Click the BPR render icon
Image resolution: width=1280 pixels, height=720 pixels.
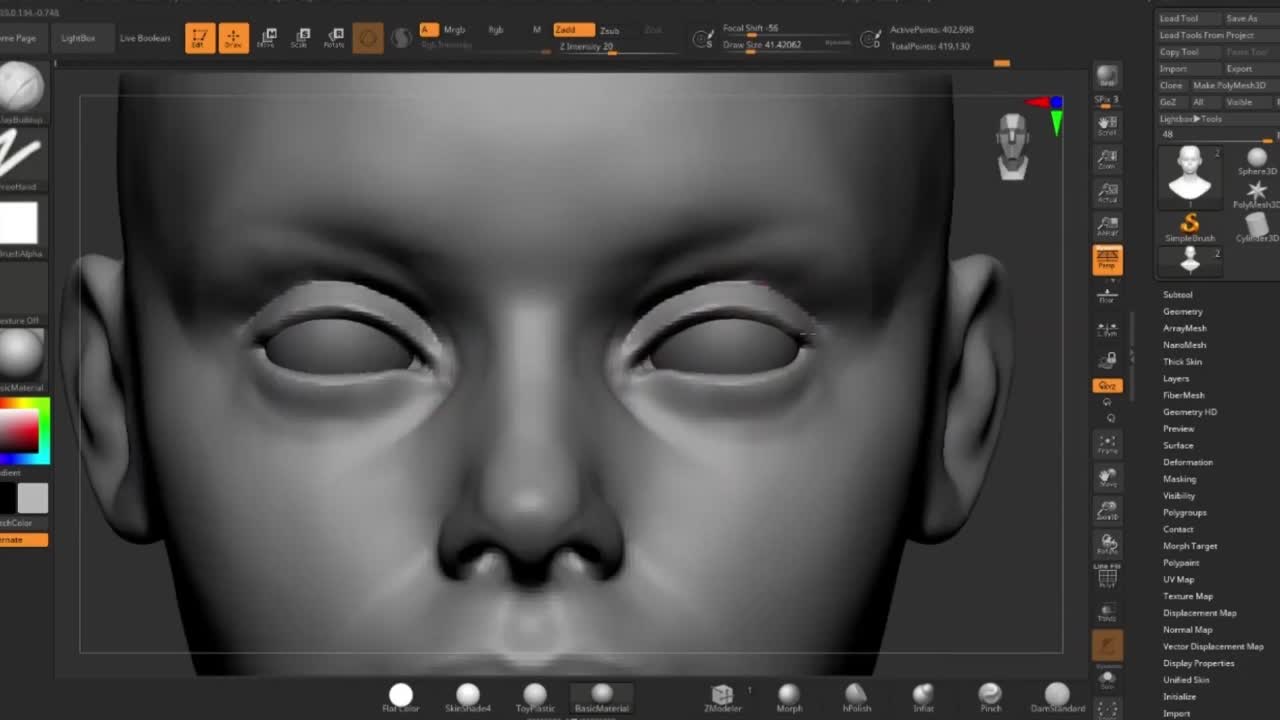click(x=1107, y=77)
